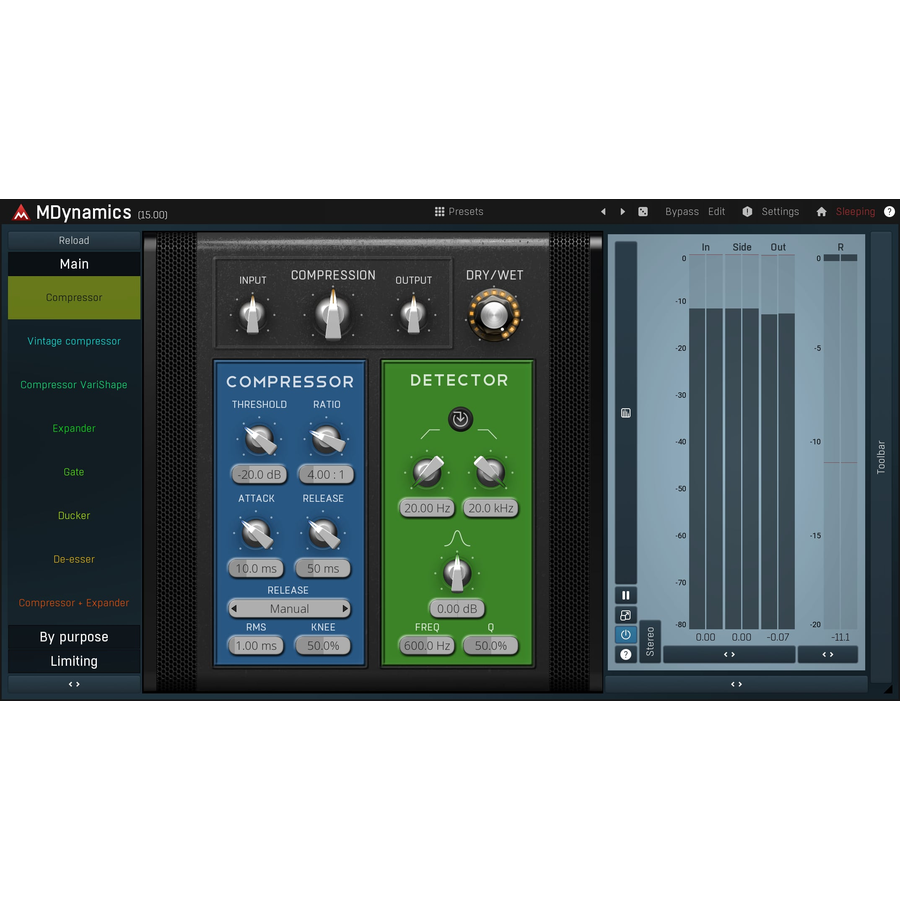
Task: Select the Compressor device
Action: pos(74,298)
